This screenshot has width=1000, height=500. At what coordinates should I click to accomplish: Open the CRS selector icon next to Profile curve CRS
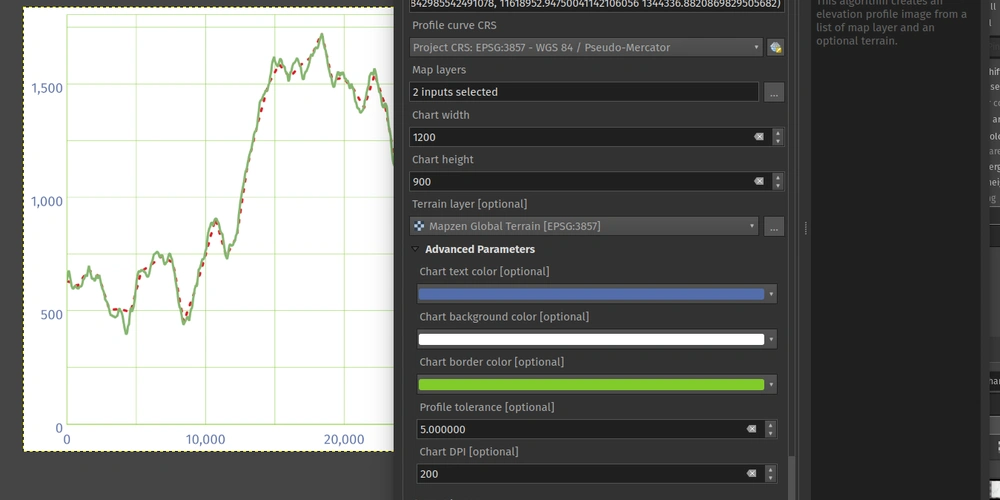(x=775, y=47)
